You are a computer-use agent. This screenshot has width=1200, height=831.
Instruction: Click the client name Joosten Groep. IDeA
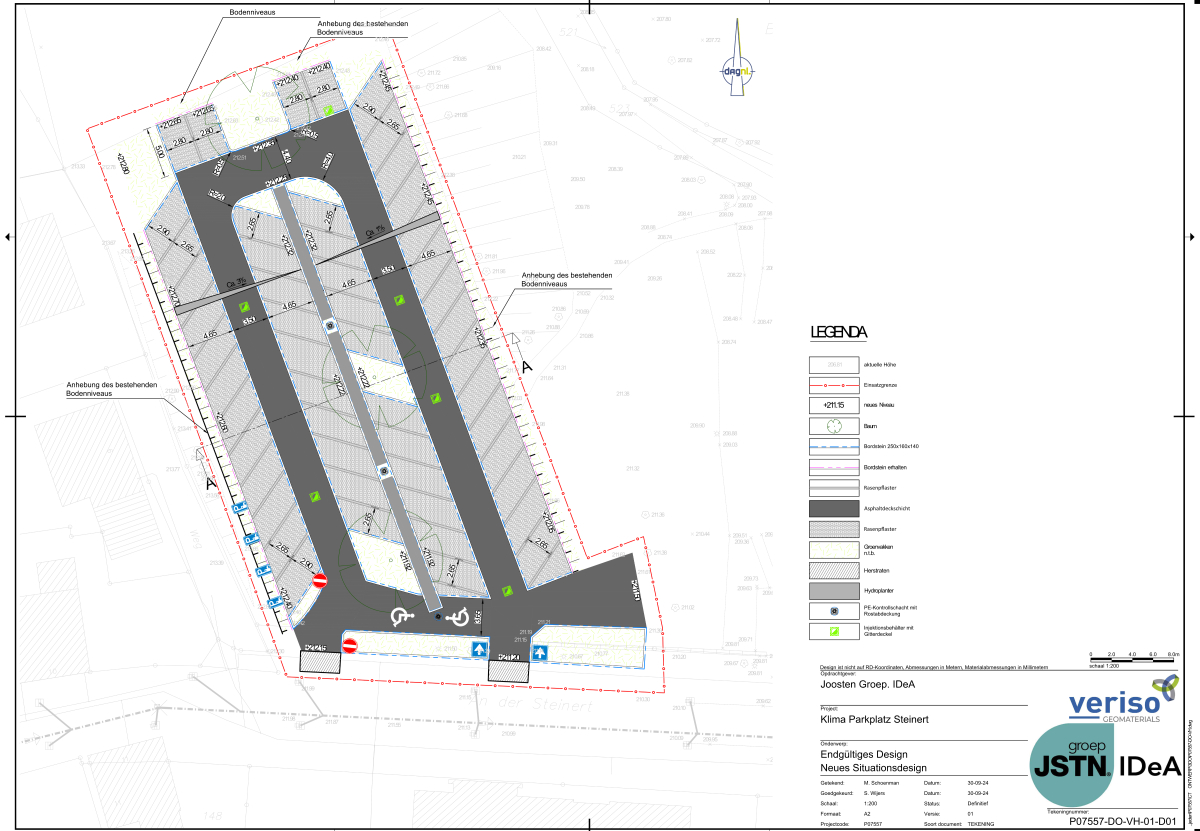(x=866, y=686)
